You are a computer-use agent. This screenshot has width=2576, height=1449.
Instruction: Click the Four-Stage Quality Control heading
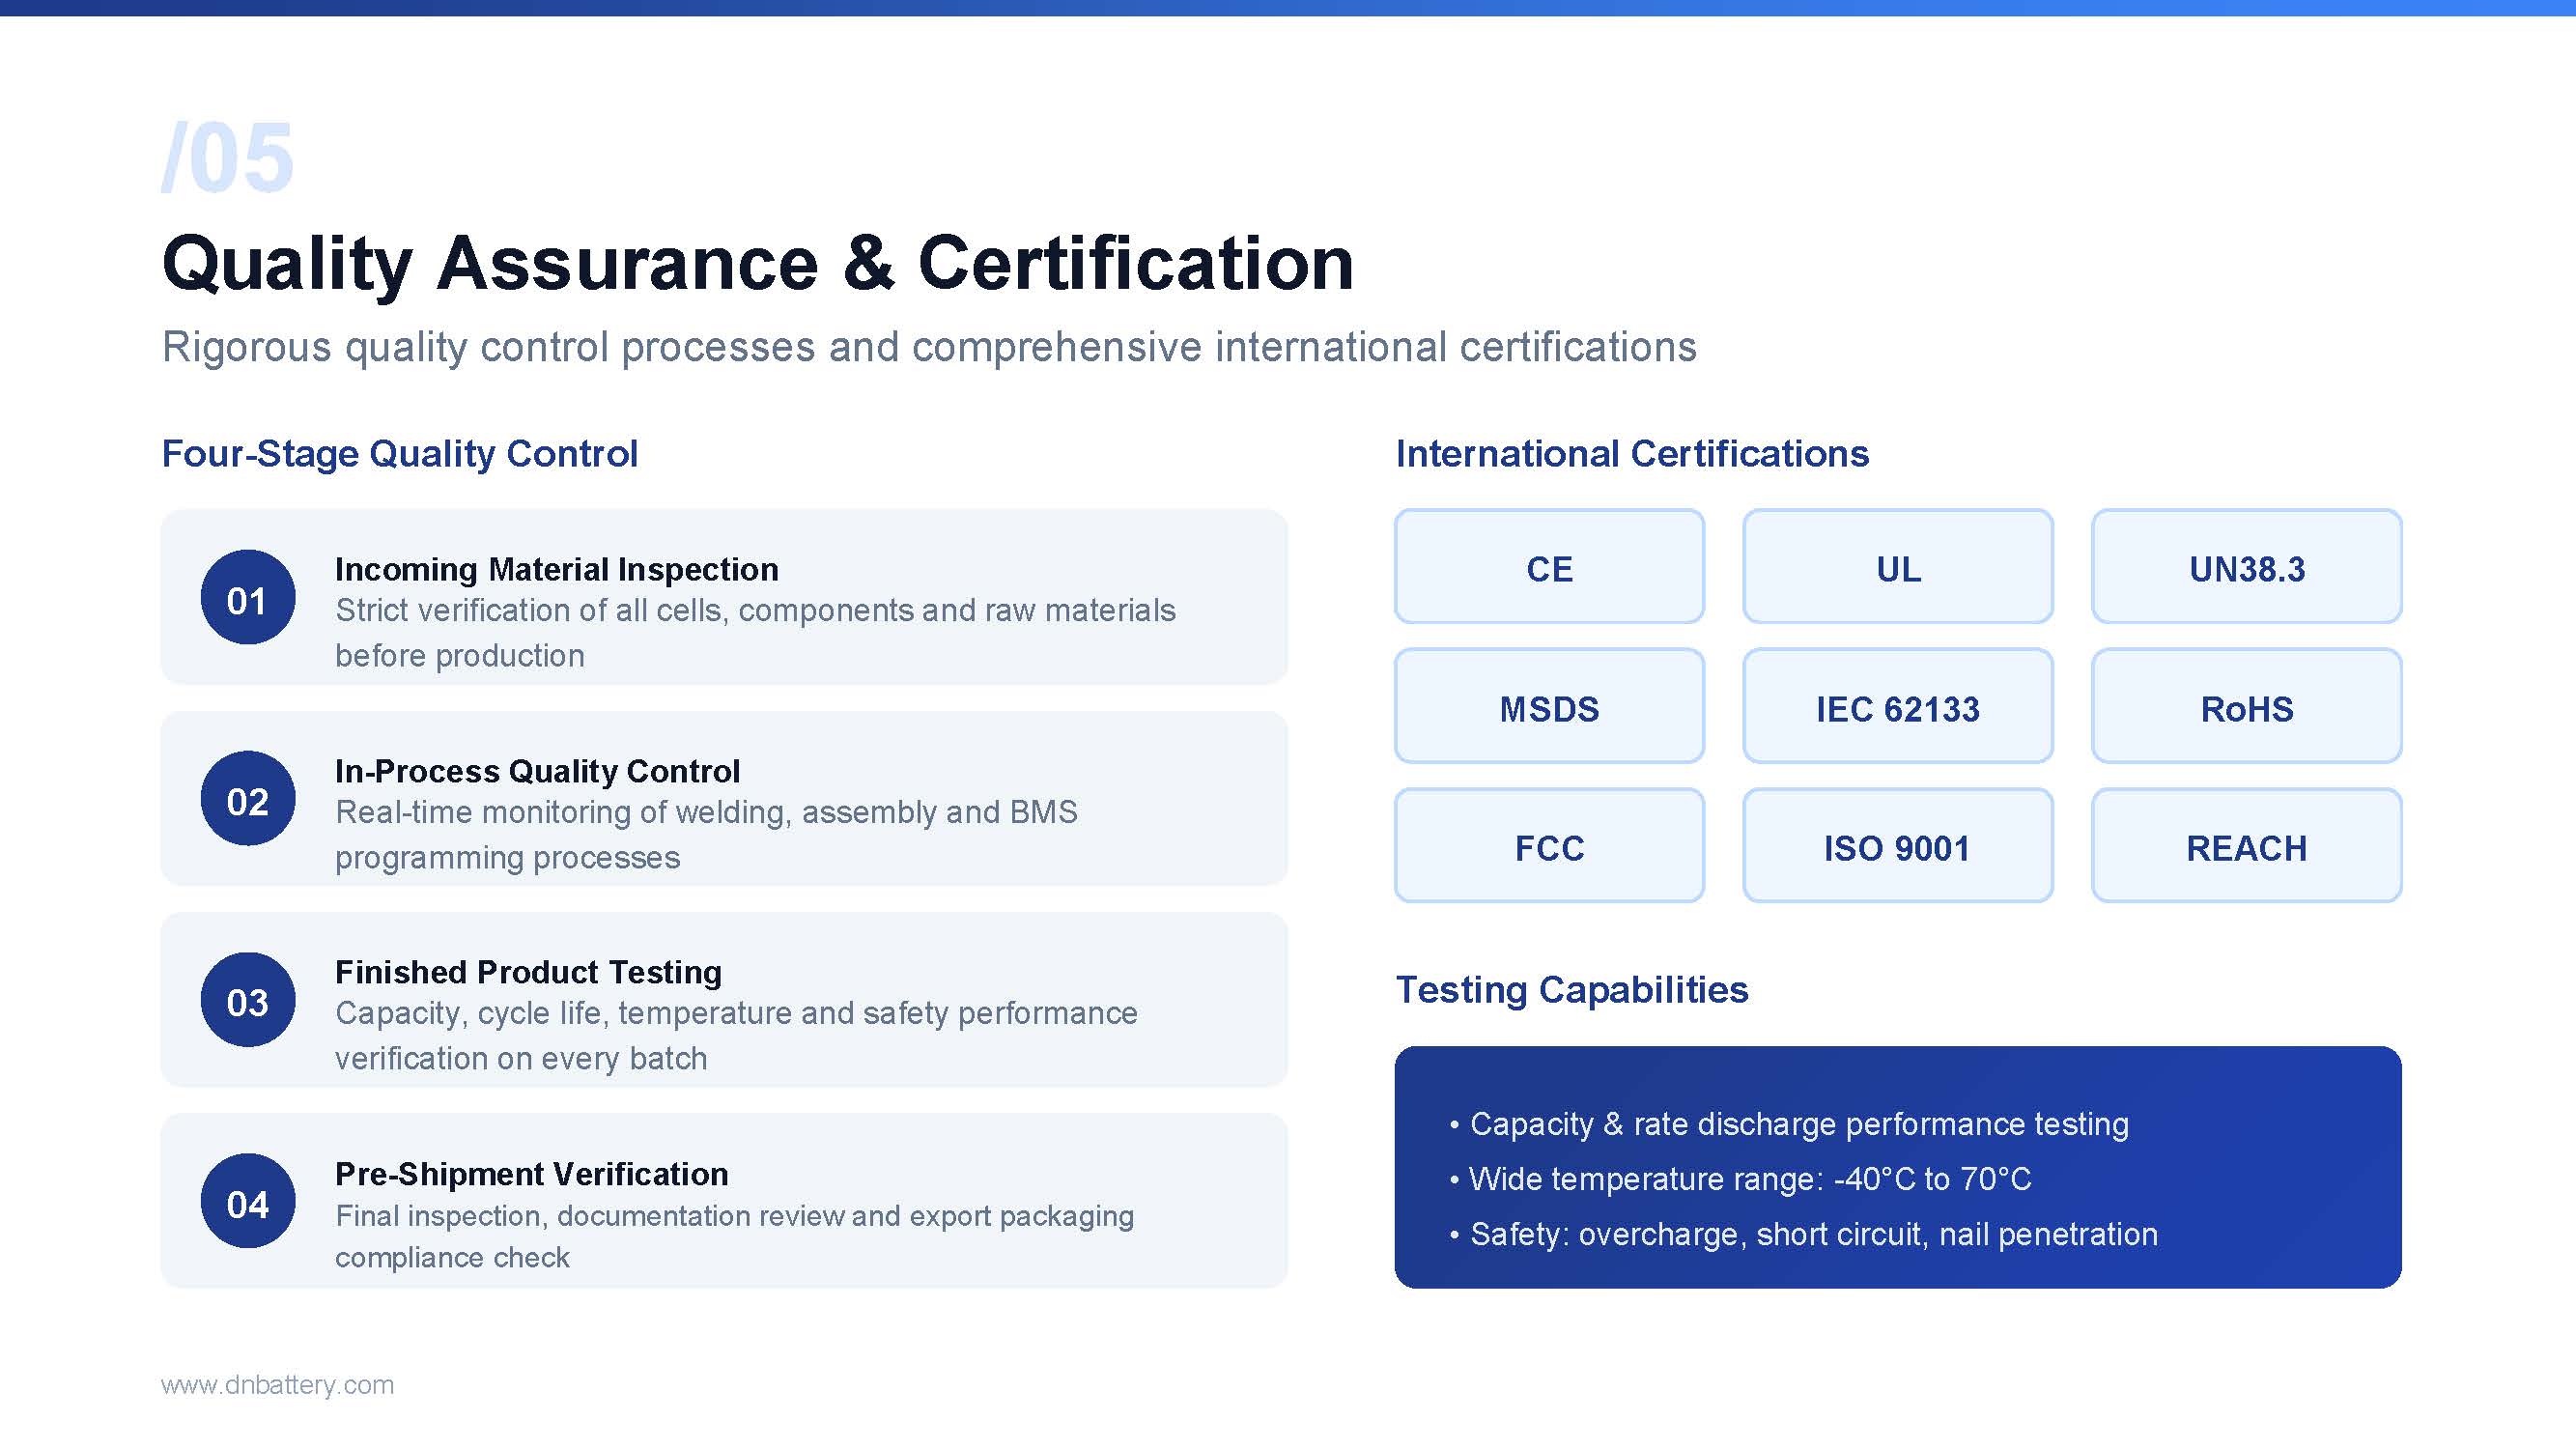click(400, 454)
